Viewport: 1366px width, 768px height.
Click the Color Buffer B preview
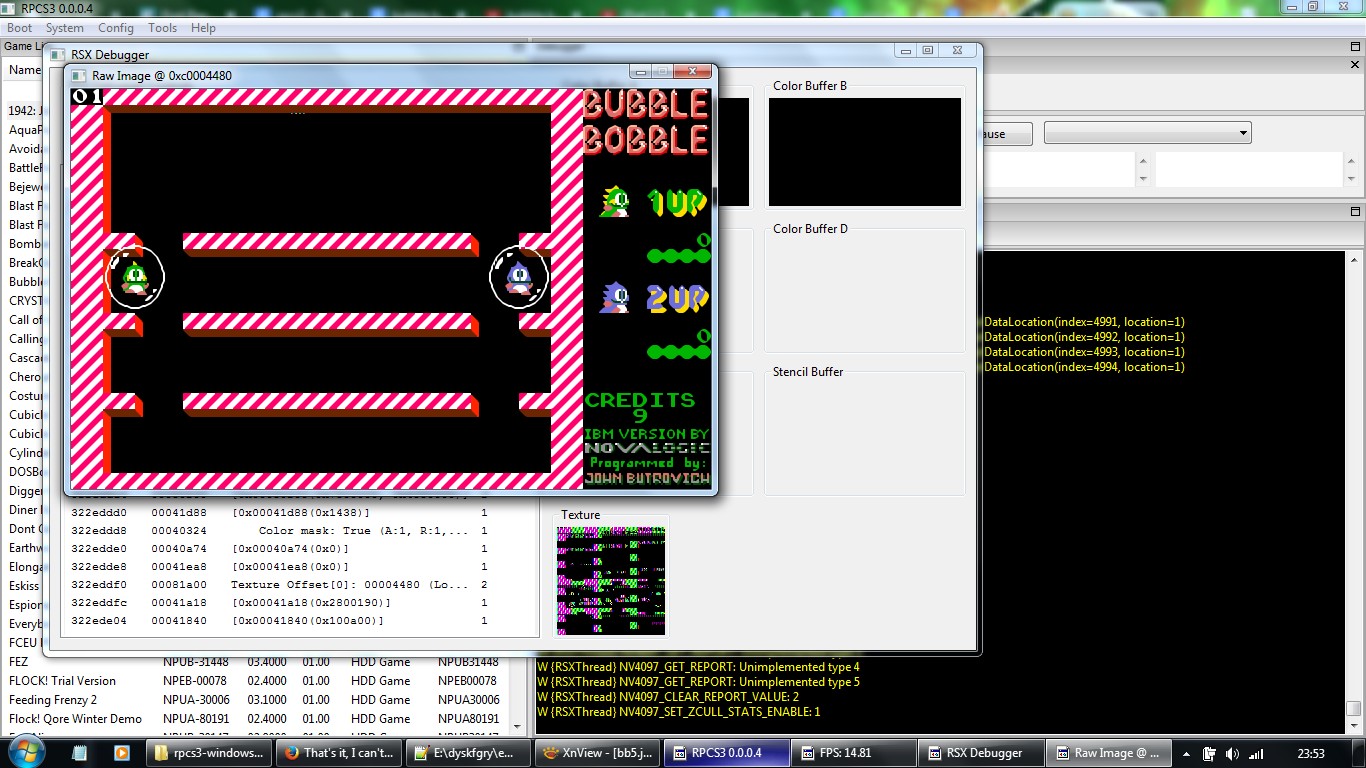tap(864, 152)
